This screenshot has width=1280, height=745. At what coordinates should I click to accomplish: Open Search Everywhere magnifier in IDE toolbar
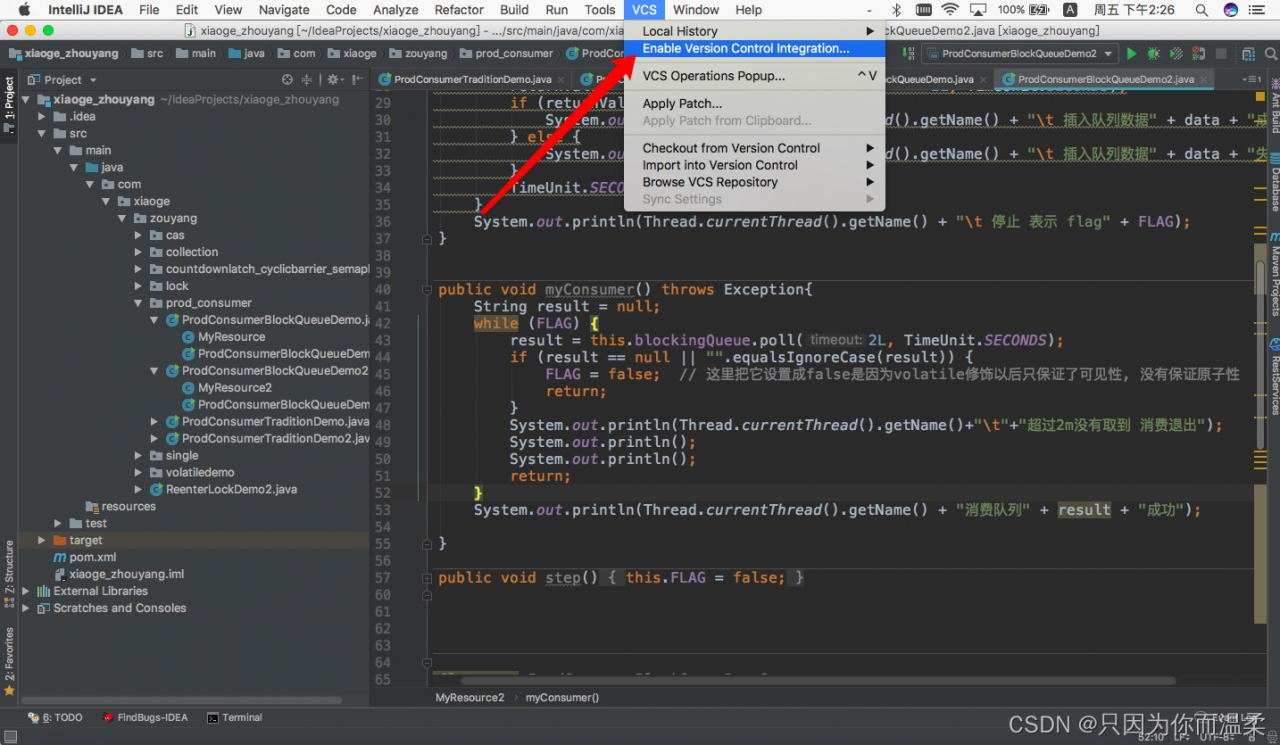click(x=1269, y=53)
